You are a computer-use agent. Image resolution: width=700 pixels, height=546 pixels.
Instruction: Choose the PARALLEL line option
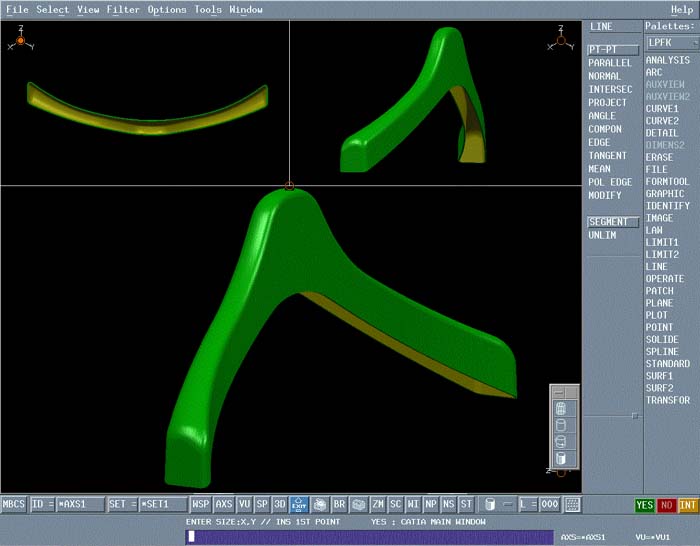click(610, 63)
